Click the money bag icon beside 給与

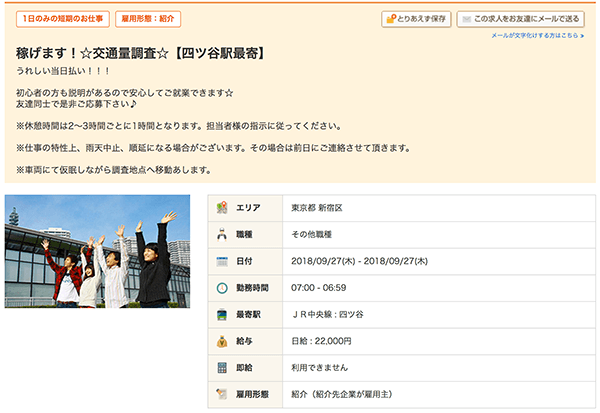pyautogui.click(x=222, y=342)
